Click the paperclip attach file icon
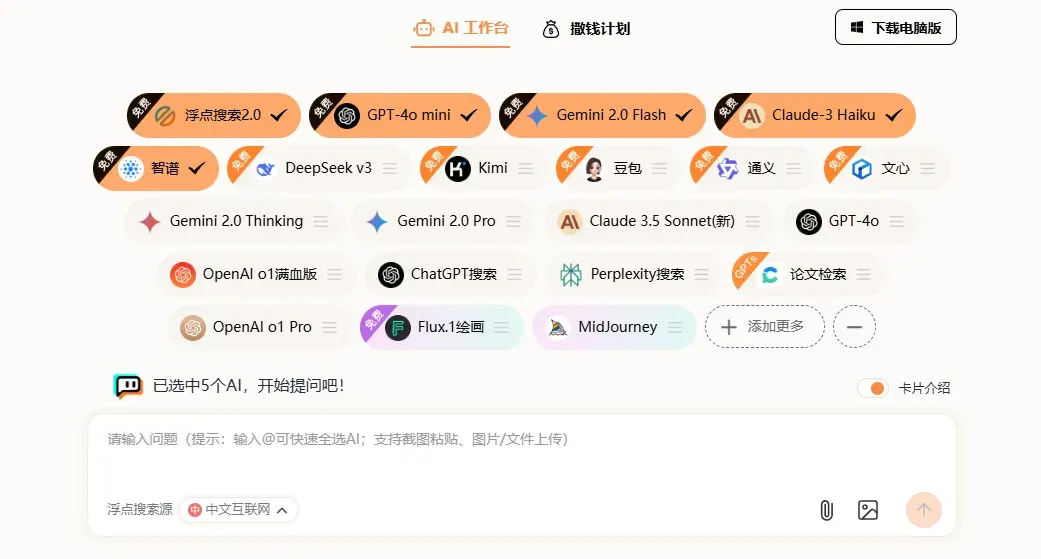This screenshot has width=1041, height=559. coord(826,510)
